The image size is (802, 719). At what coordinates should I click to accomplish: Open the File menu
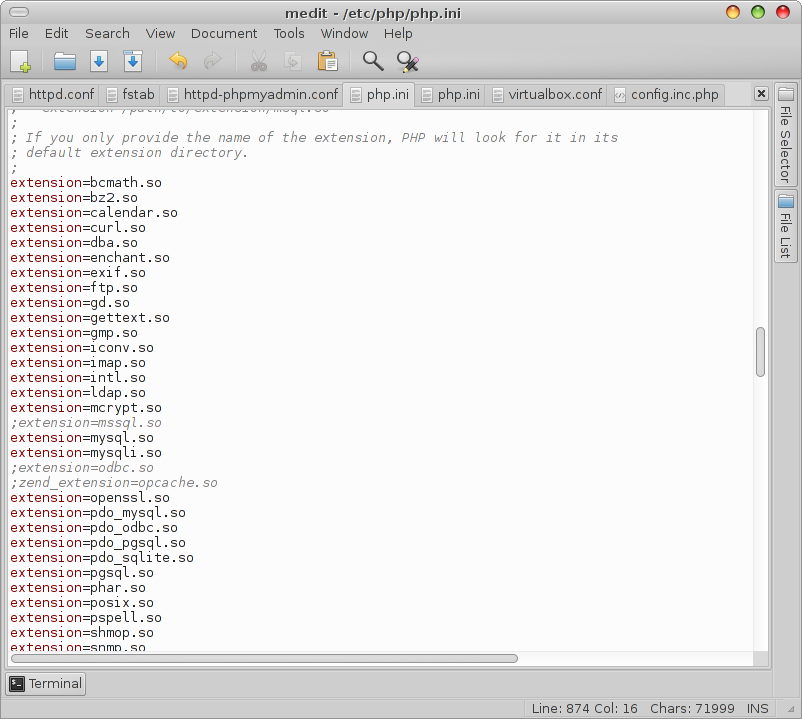click(x=19, y=34)
